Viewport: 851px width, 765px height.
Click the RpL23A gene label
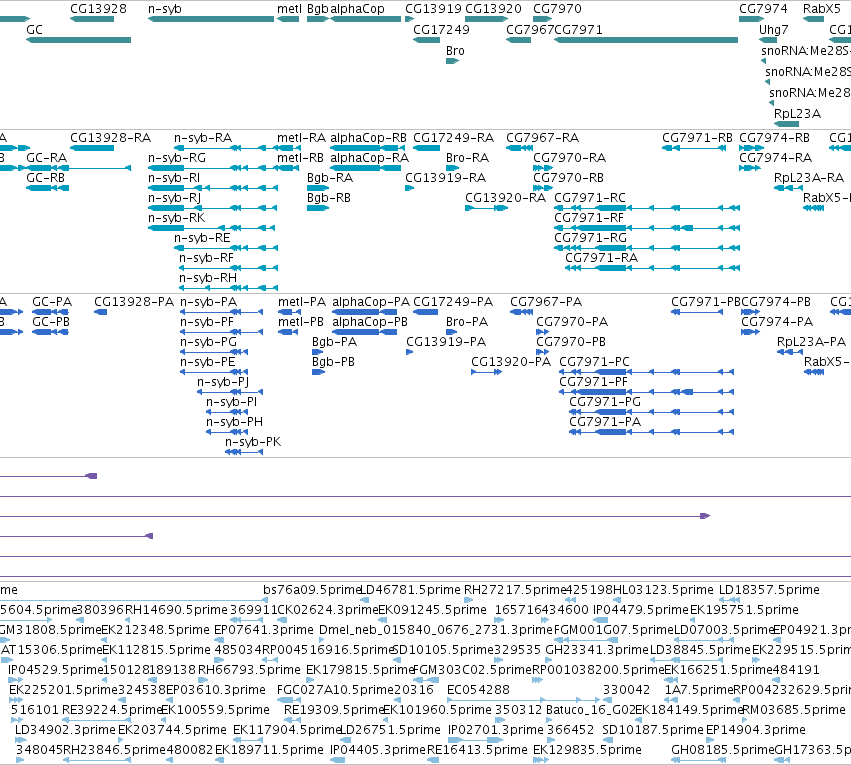click(x=797, y=114)
